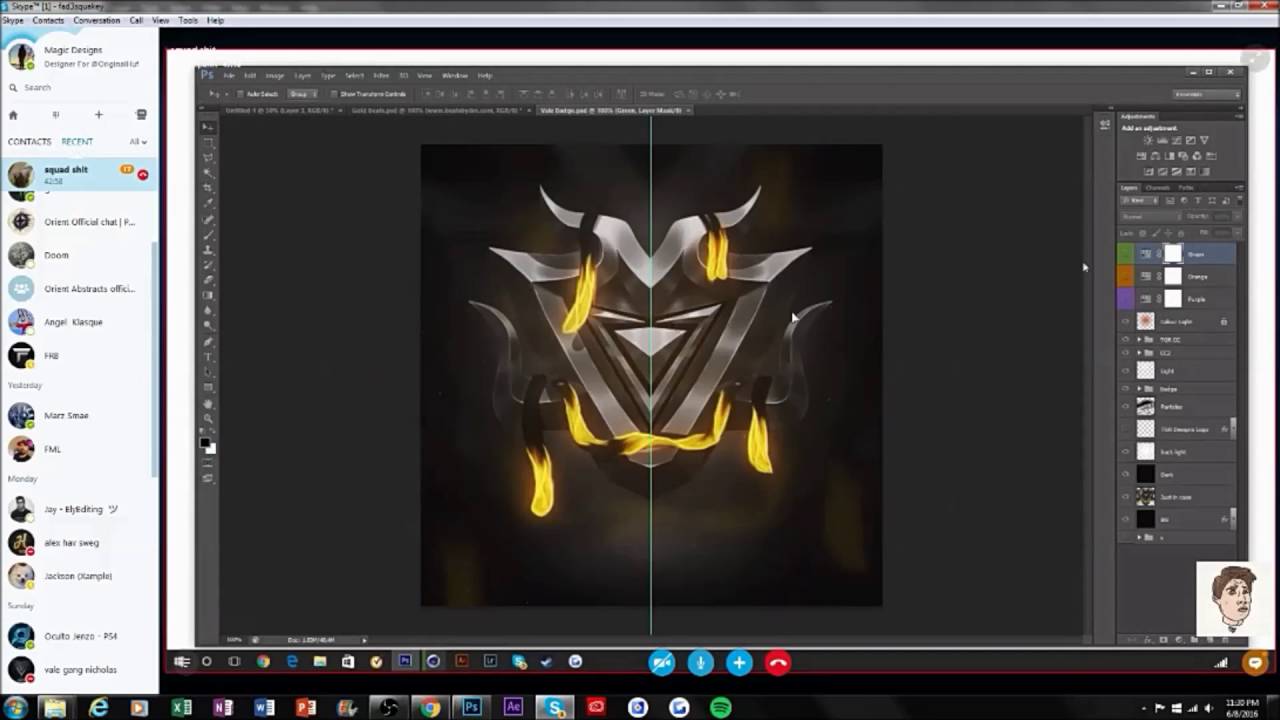The image size is (1280, 720).
Task: Select the Zoom tool in shared Photoshop
Action: pyautogui.click(x=208, y=419)
